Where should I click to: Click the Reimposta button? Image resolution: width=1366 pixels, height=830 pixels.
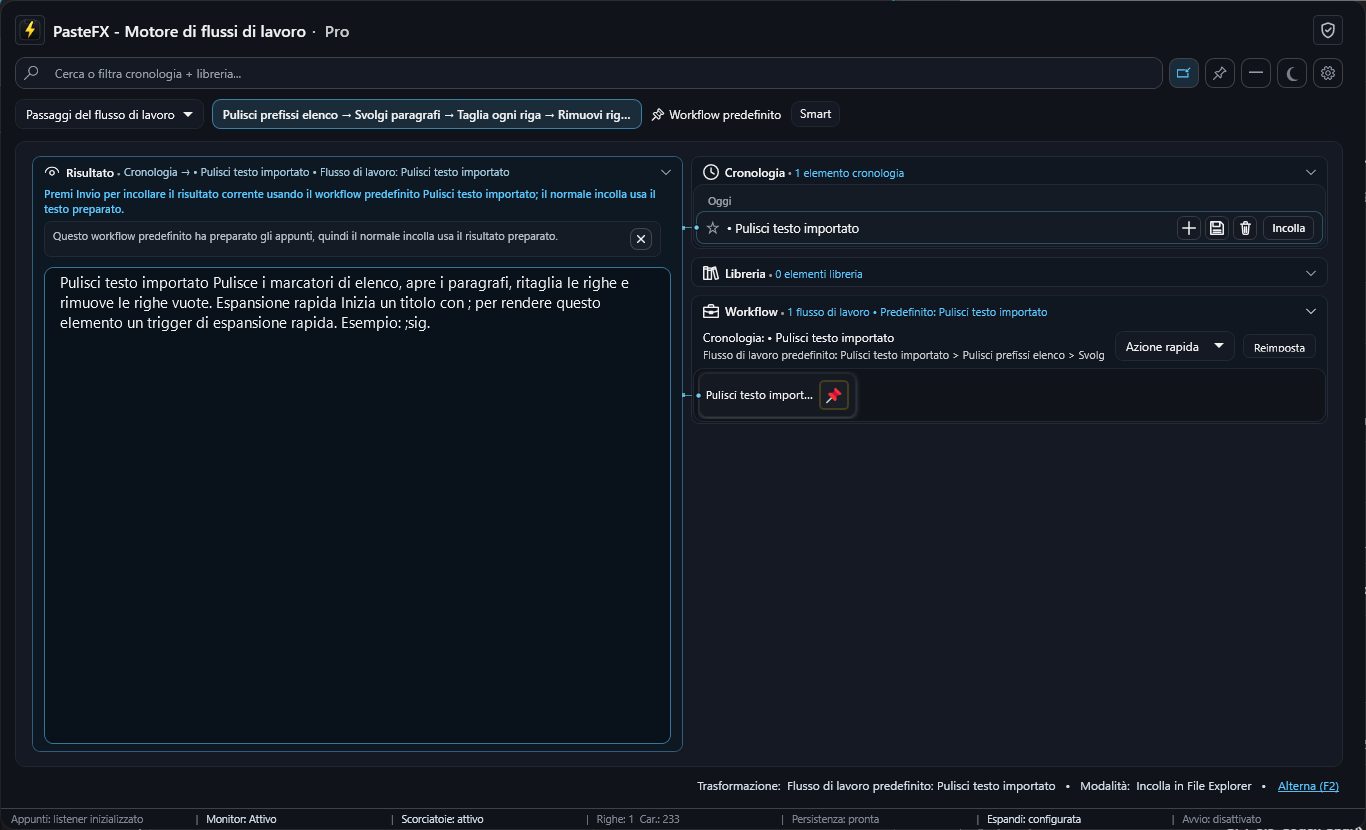tap(1279, 348)
